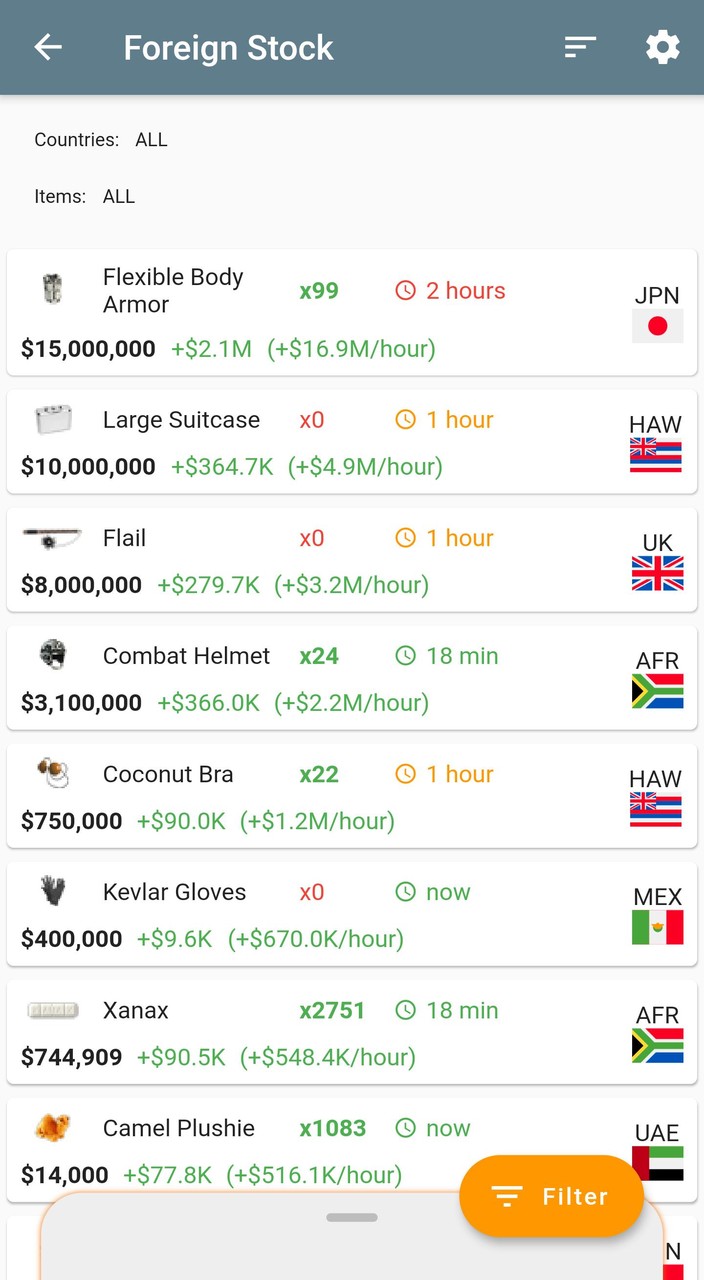Select the Coconut Bra listing
This screenshot has height=1280, width=704.
[352, 796]
